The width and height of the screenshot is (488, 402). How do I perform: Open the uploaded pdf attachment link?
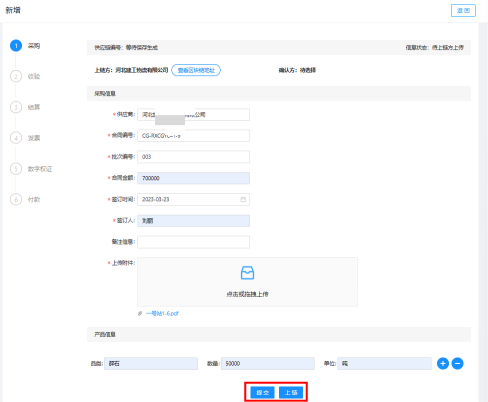162,313
